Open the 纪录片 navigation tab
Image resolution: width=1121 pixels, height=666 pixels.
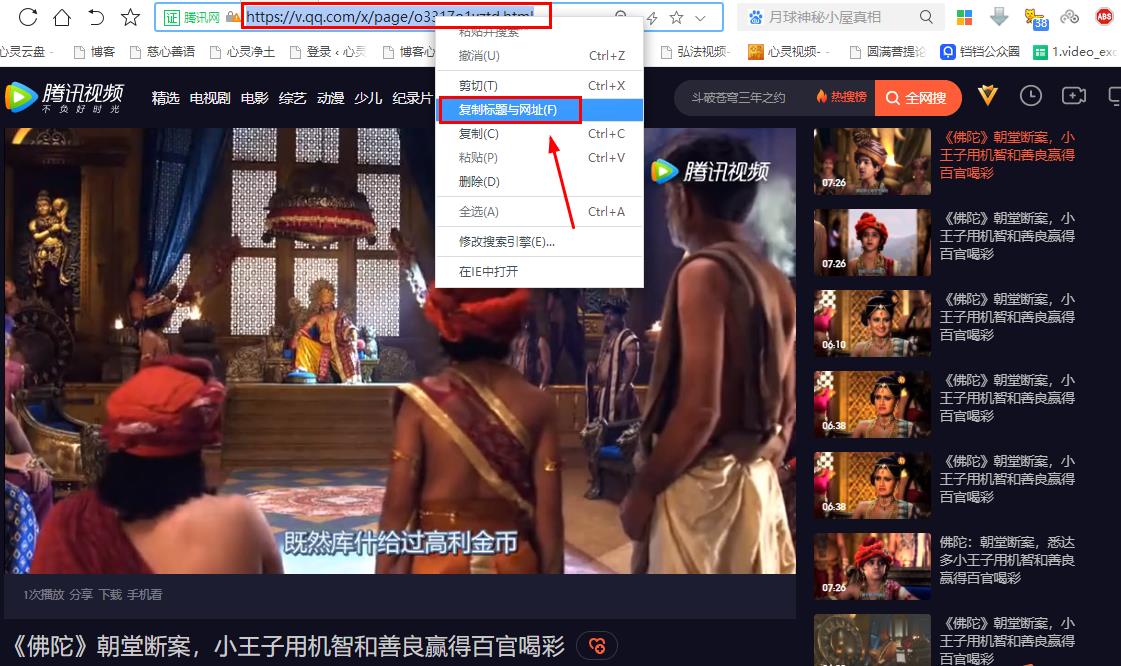413,98
